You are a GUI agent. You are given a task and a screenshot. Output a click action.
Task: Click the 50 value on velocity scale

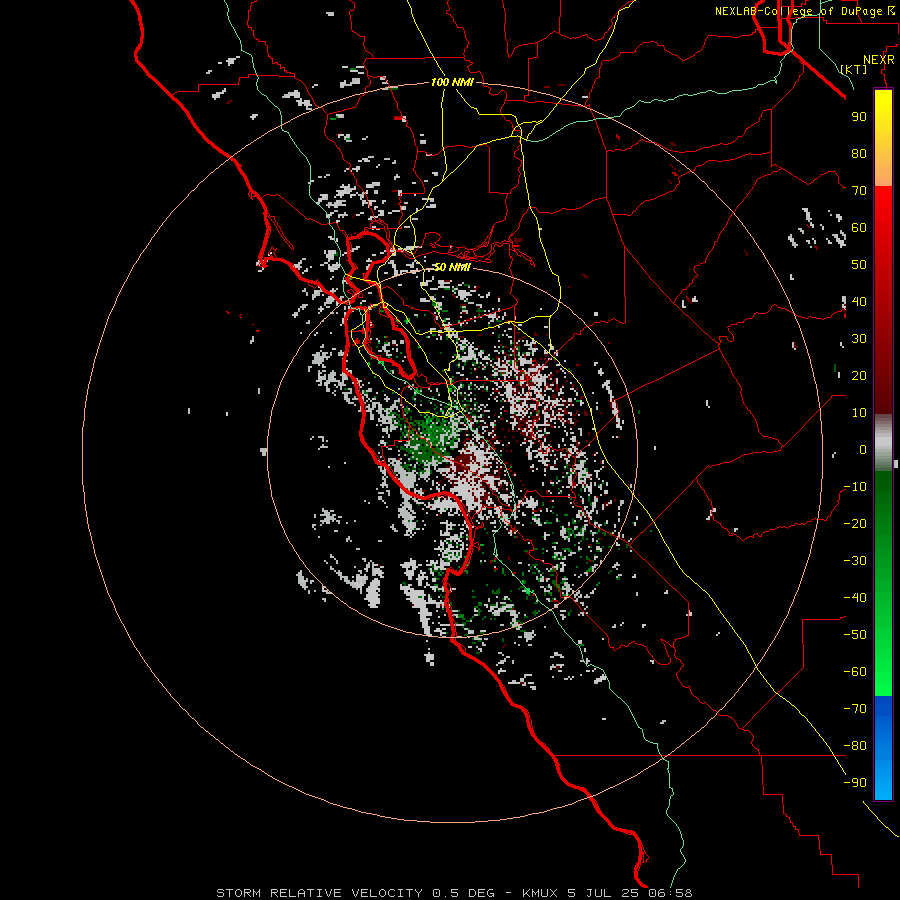(x=859, y=265)
